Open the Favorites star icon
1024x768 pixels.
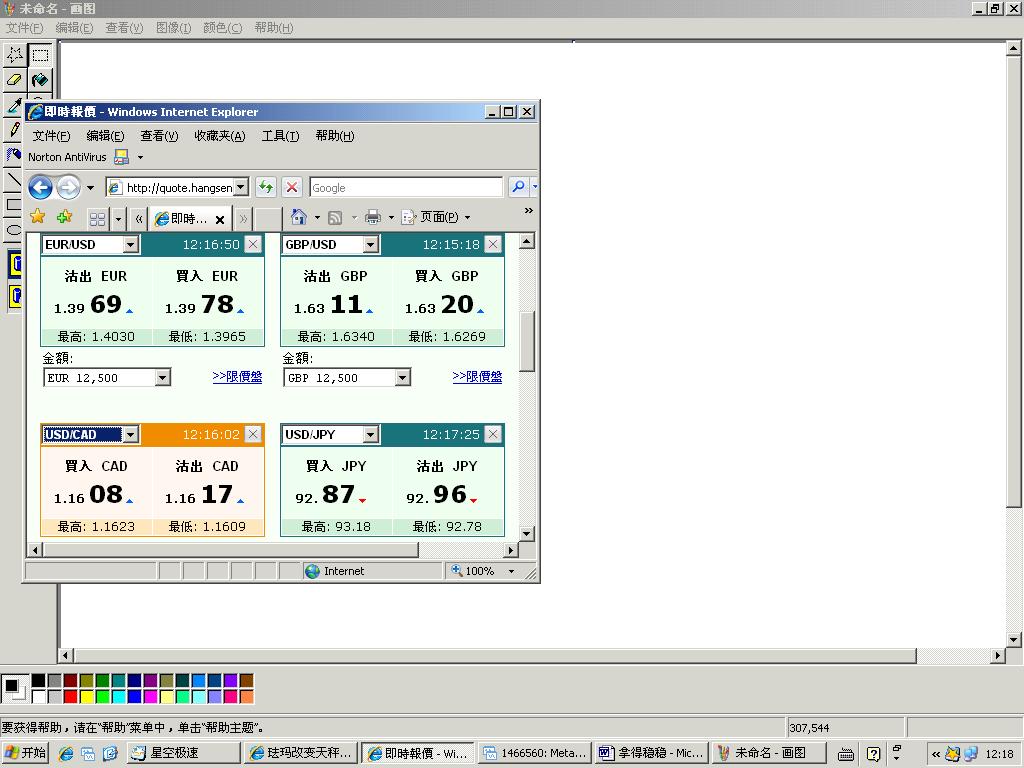[38, 217]
